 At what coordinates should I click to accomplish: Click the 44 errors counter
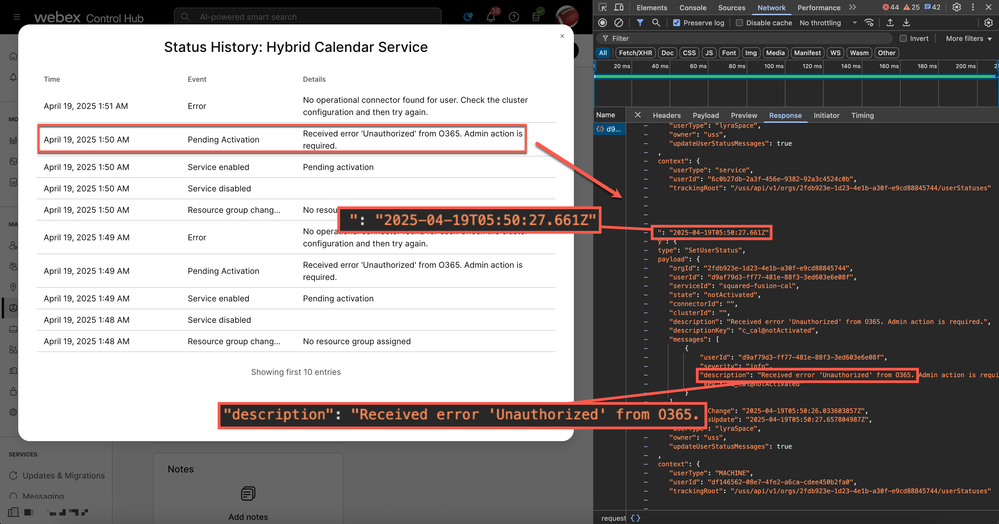coord(891,7)
